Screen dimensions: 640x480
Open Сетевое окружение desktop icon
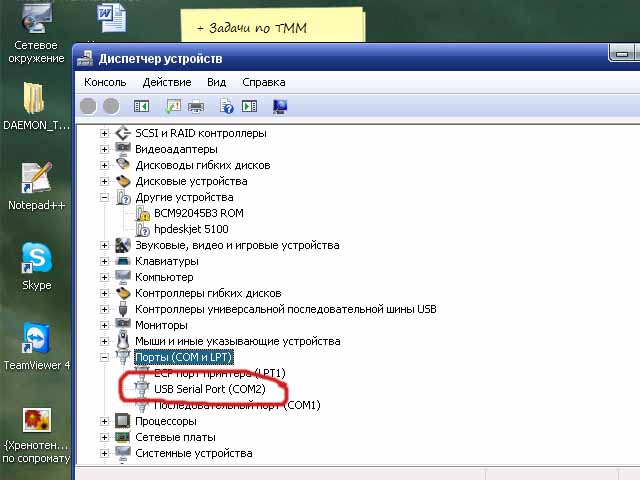click(36, 32)
